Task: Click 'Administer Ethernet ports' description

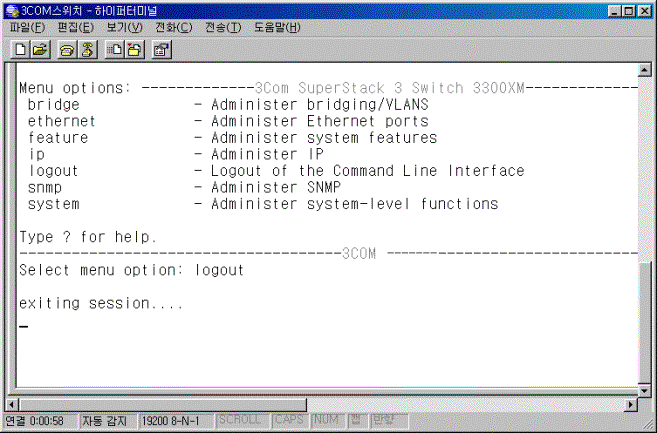Action: 320,121
